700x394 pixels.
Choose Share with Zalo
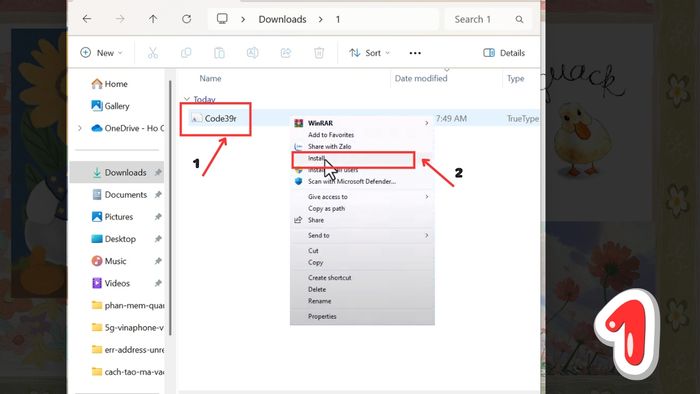pos(329,146)
